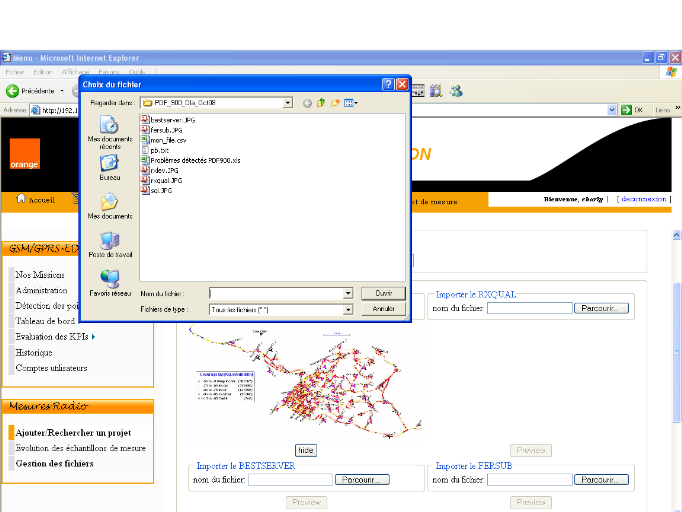
Task: Click the page's vertical scrollbar thumb
Action: point(676,352)
